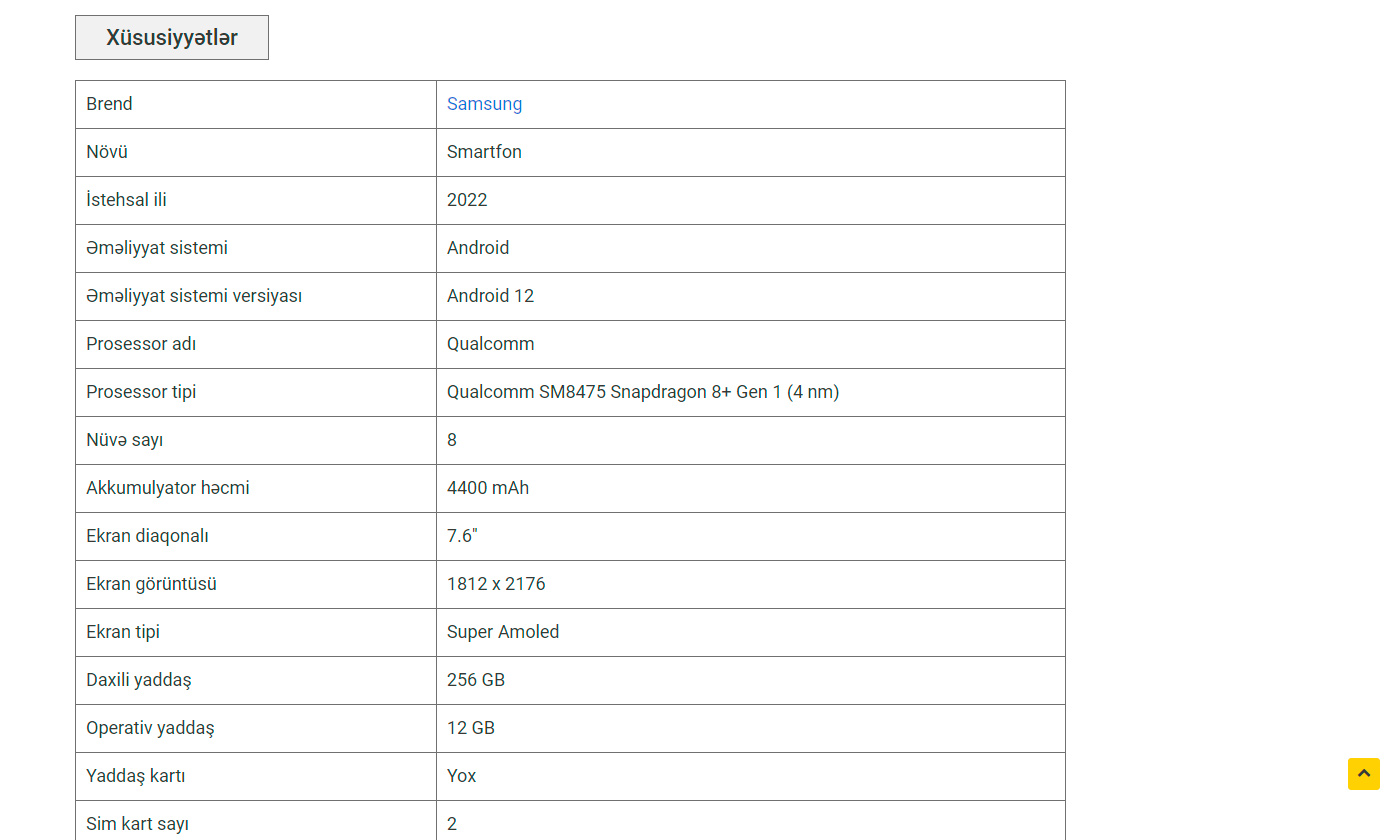Select the Smartfon value in Növü row

(x=484, y=152)
